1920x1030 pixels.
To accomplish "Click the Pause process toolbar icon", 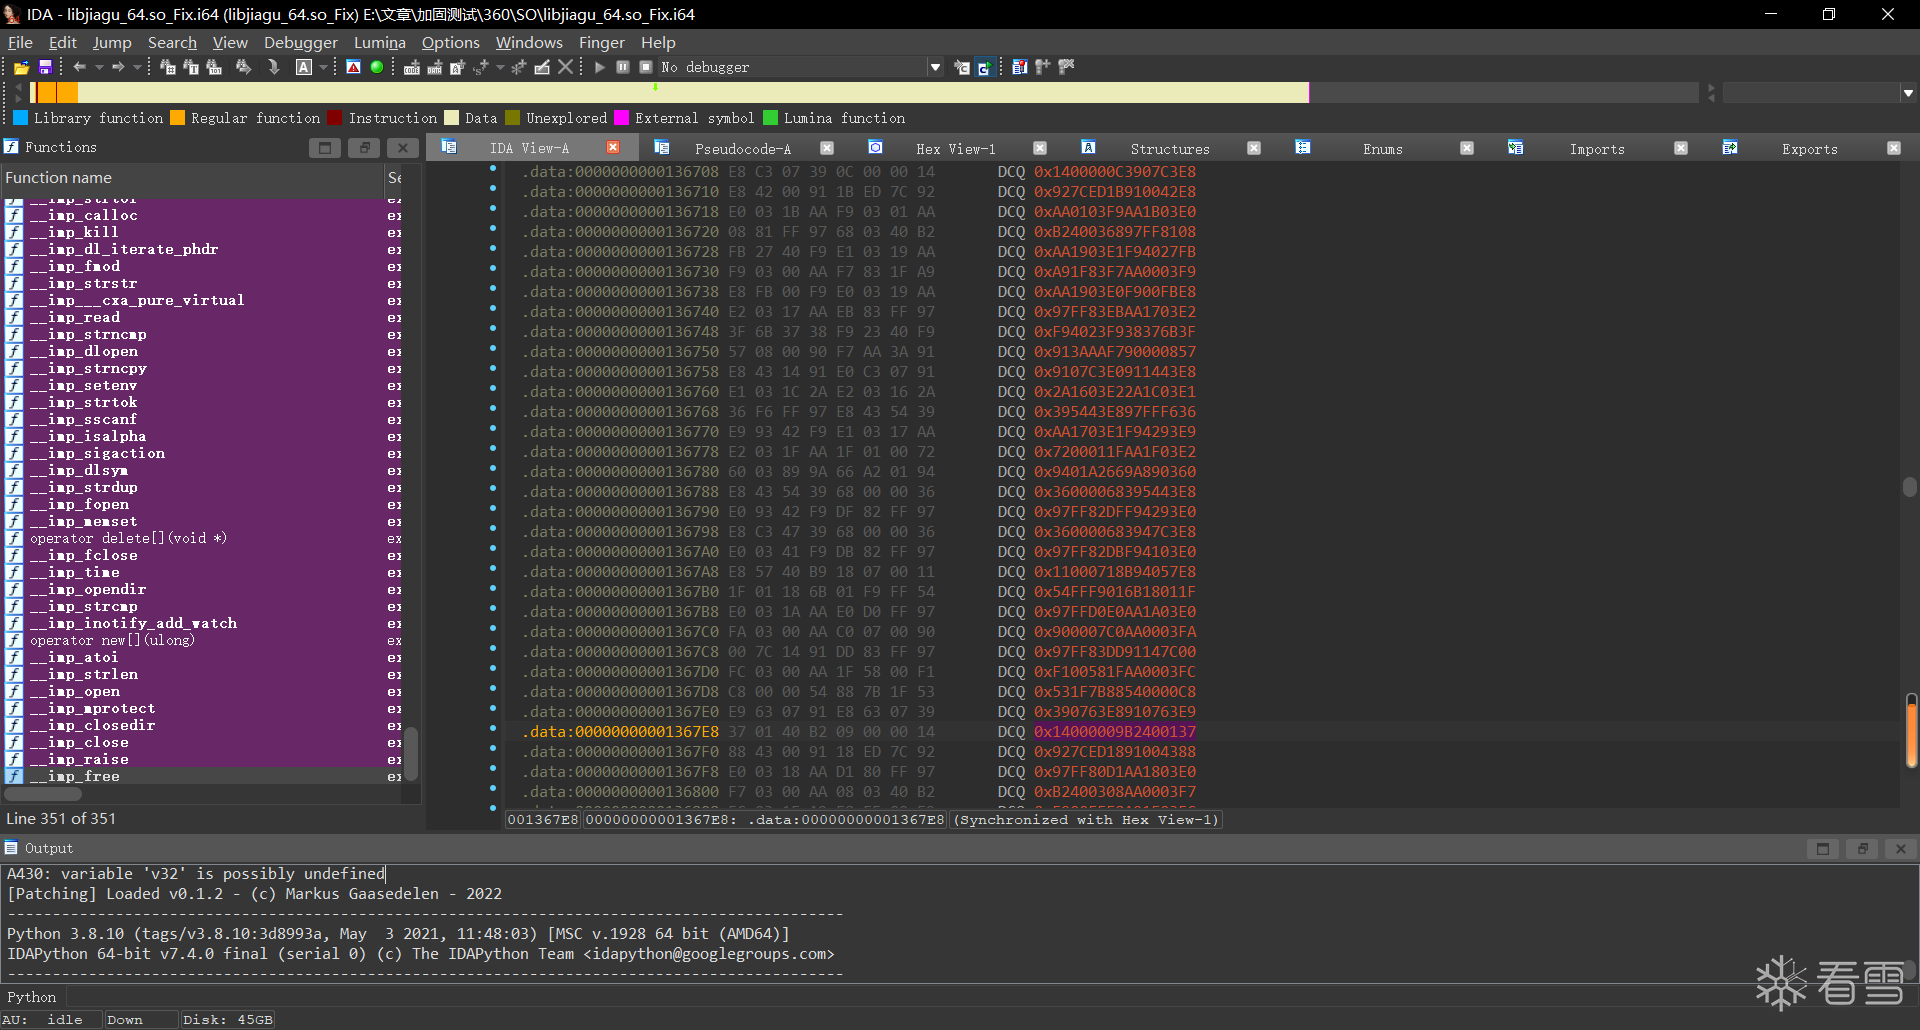I will 623,67.
